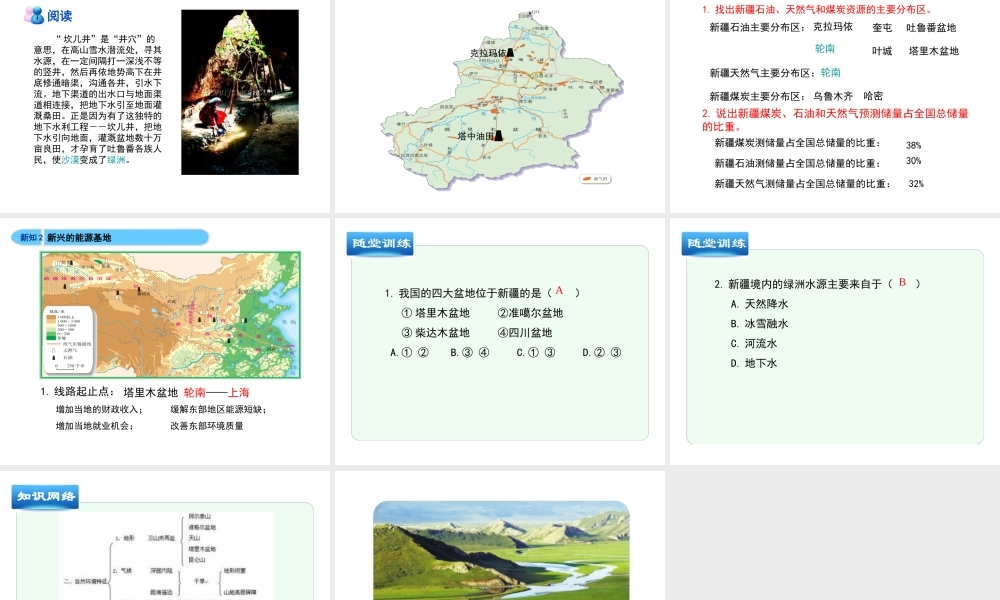Click the 新知 2 新兴的能源基地 header tab
The image size is (1000, 600).
click(x=110, y=237)
